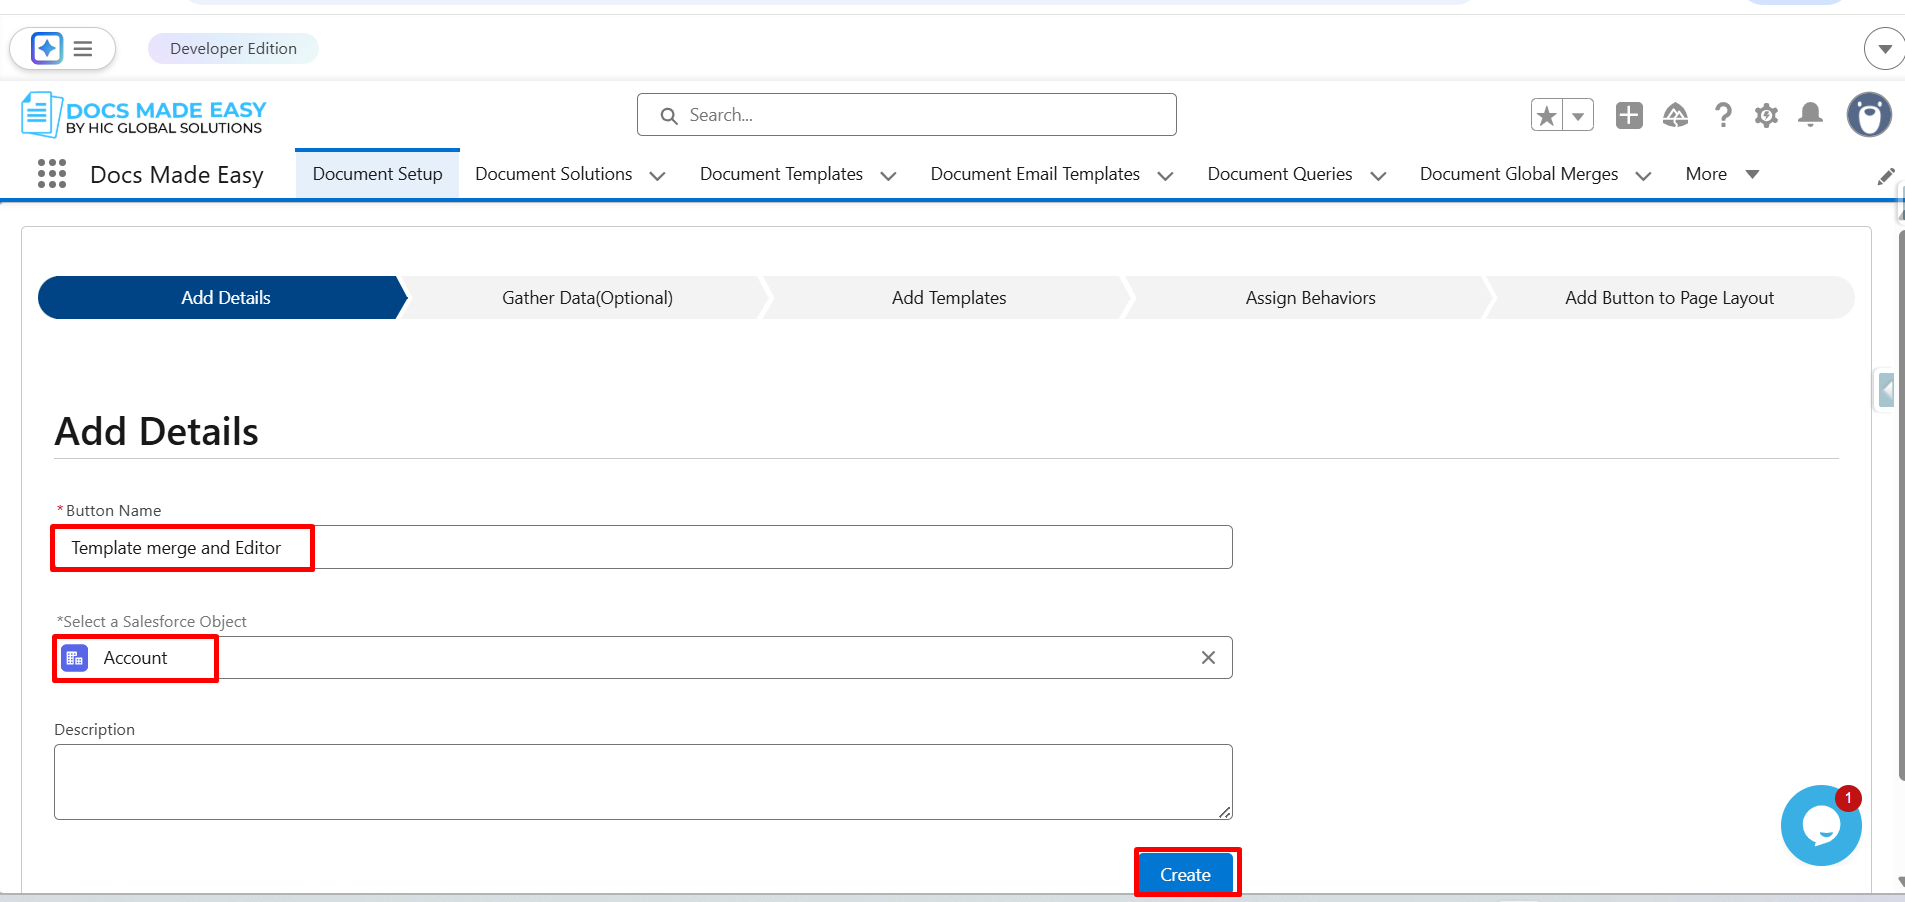Screen dimensions: 1905x902
Task: Open the global actions plus icon
Action: 1629,116
